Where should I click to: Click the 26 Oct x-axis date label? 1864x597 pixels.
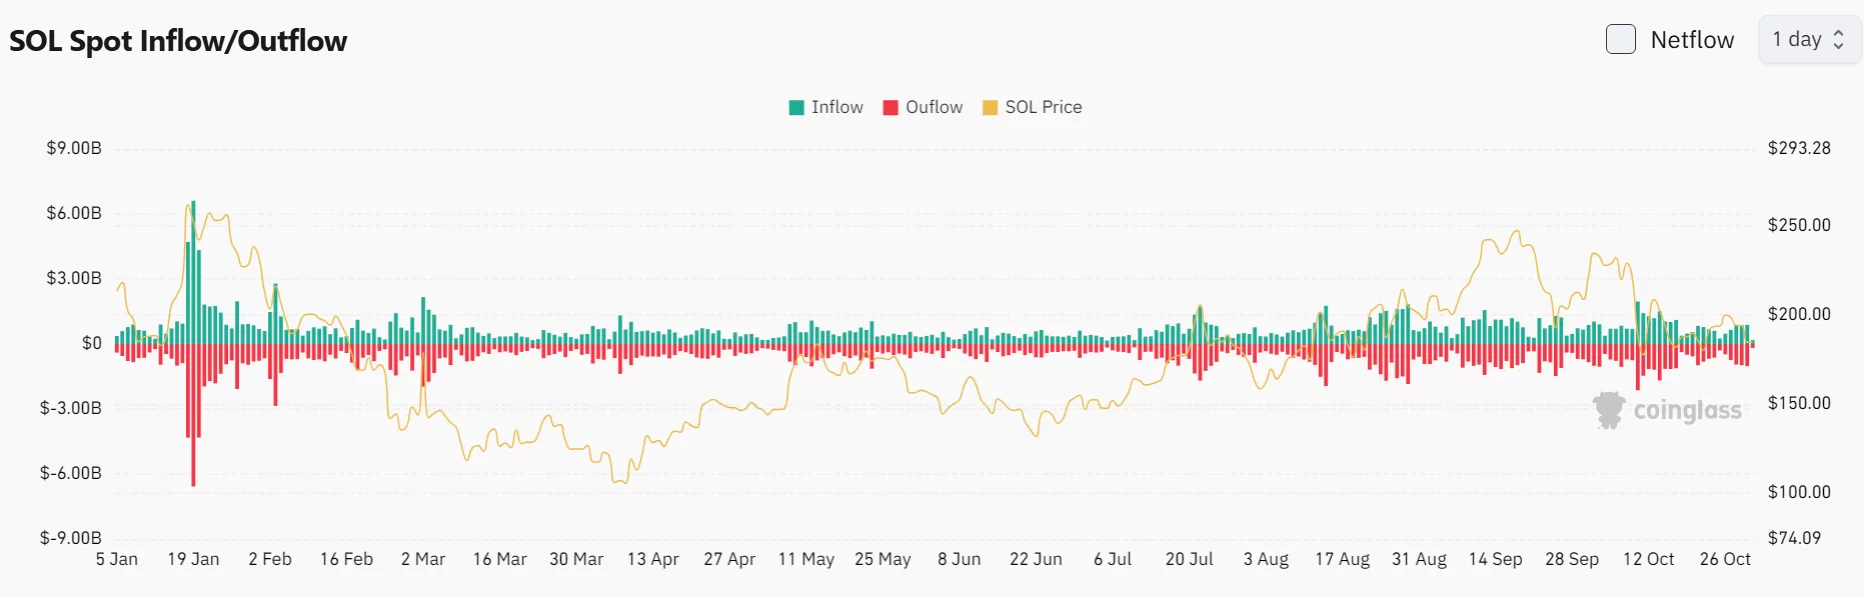(1725, 559)
